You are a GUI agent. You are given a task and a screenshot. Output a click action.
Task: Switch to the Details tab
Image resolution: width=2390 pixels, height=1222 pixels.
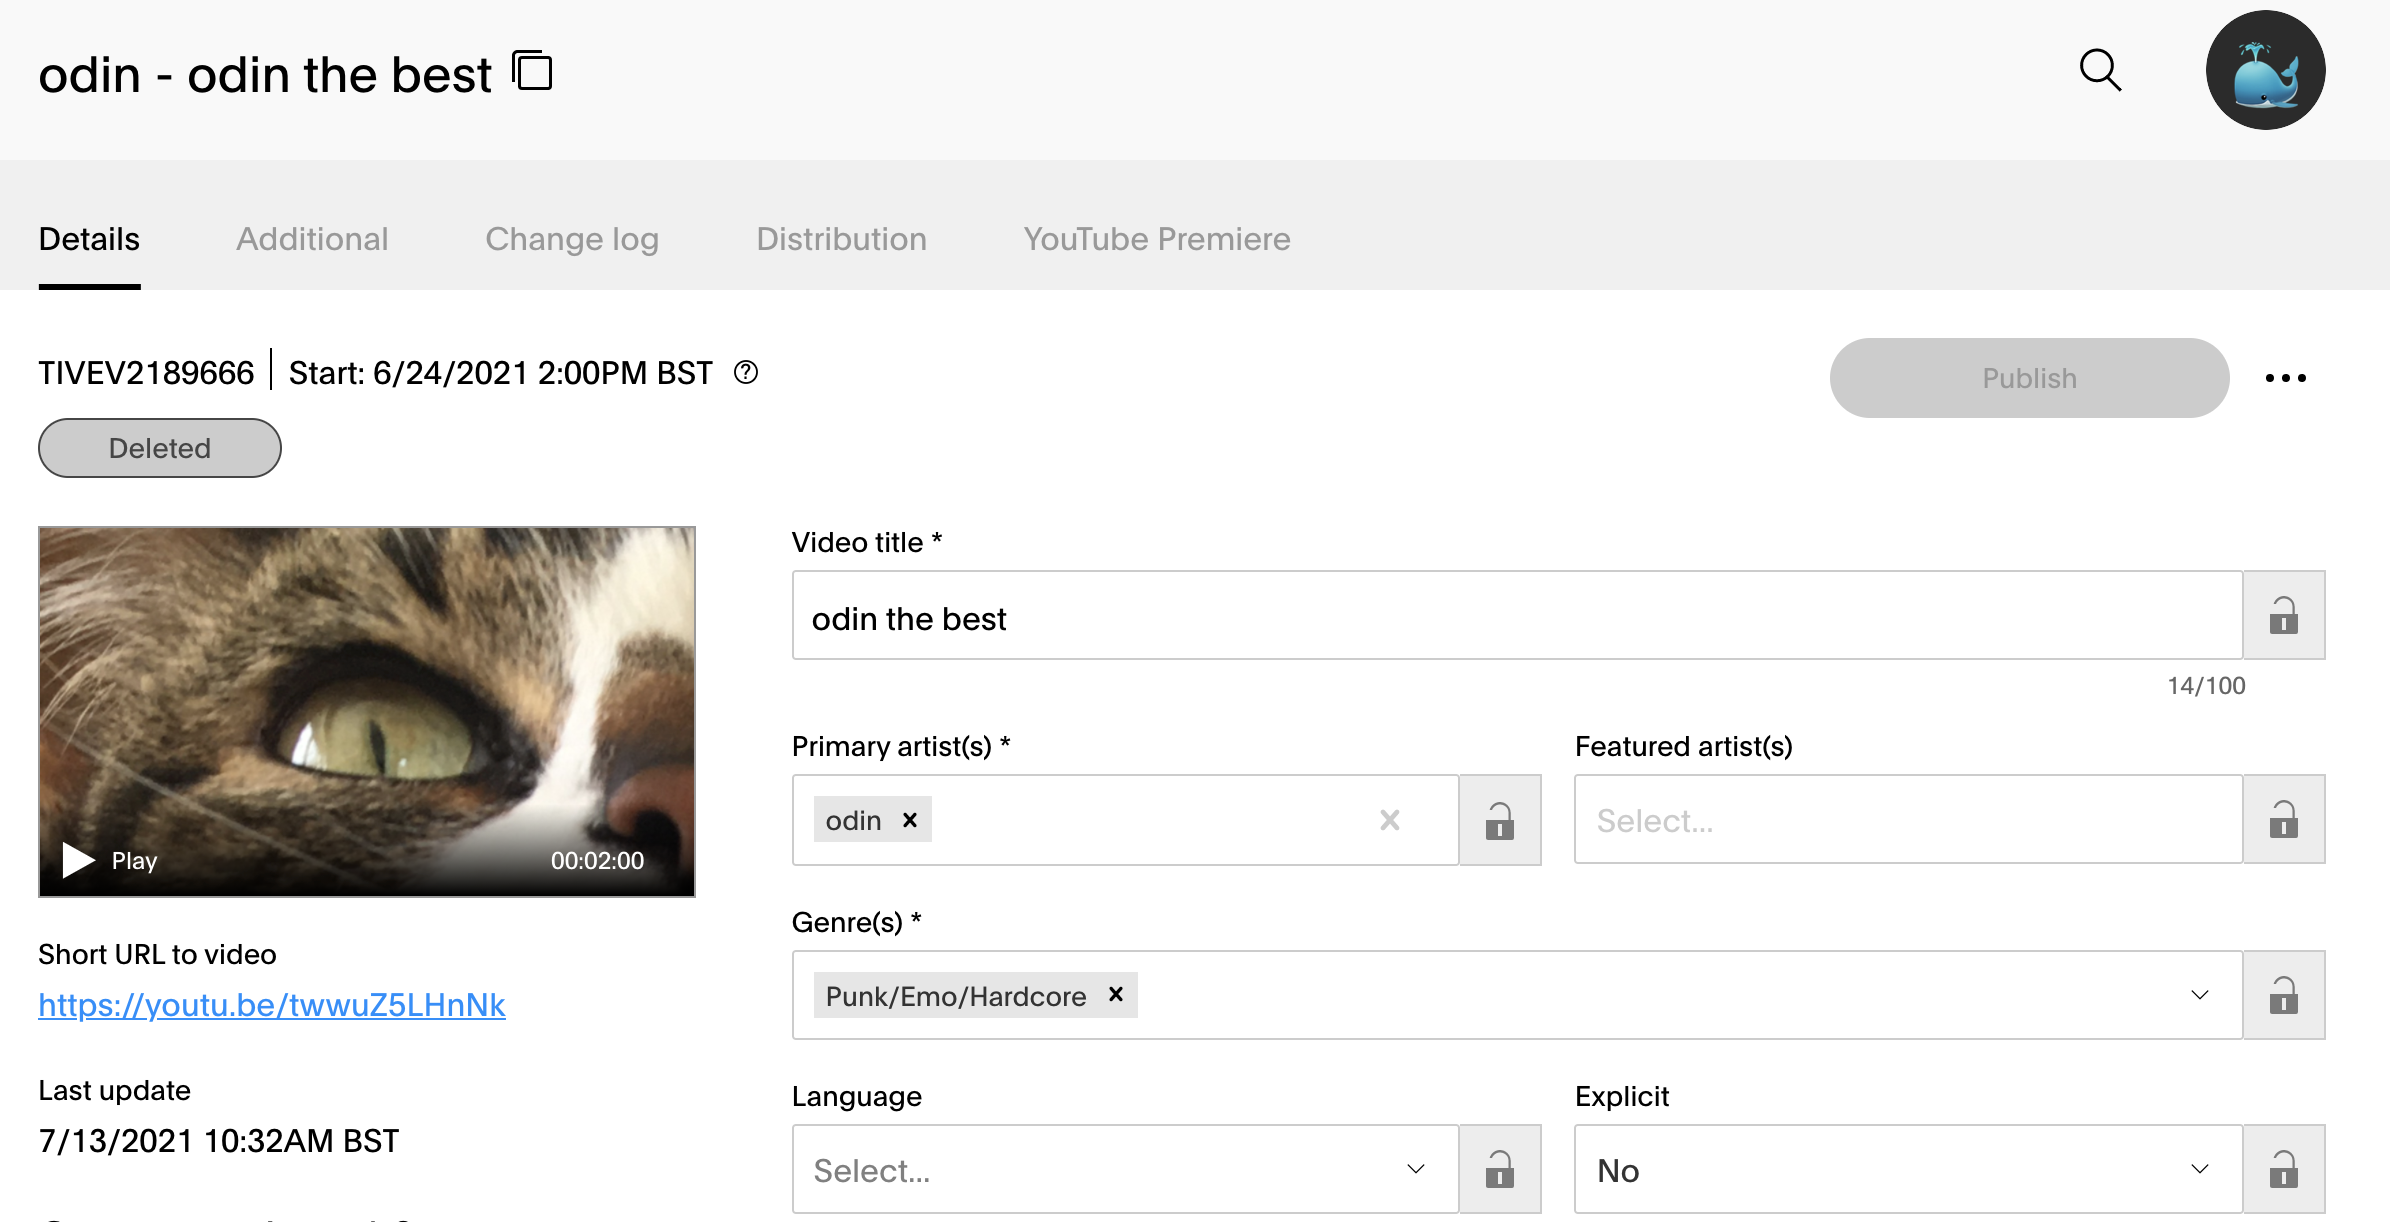(x=89, y=239)
